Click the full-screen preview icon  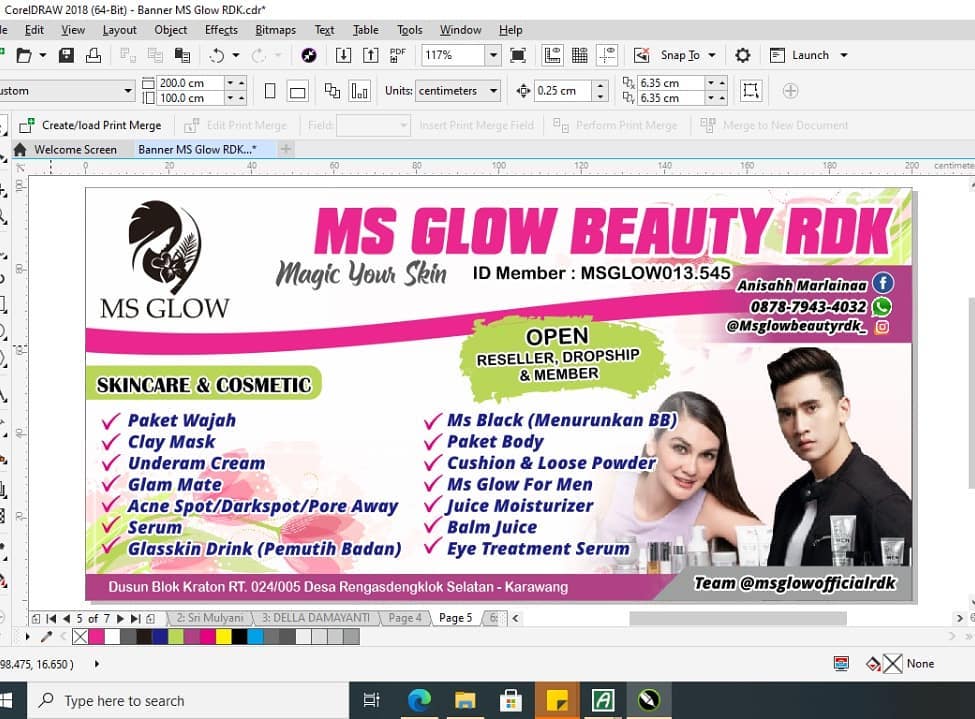point(517,55)
